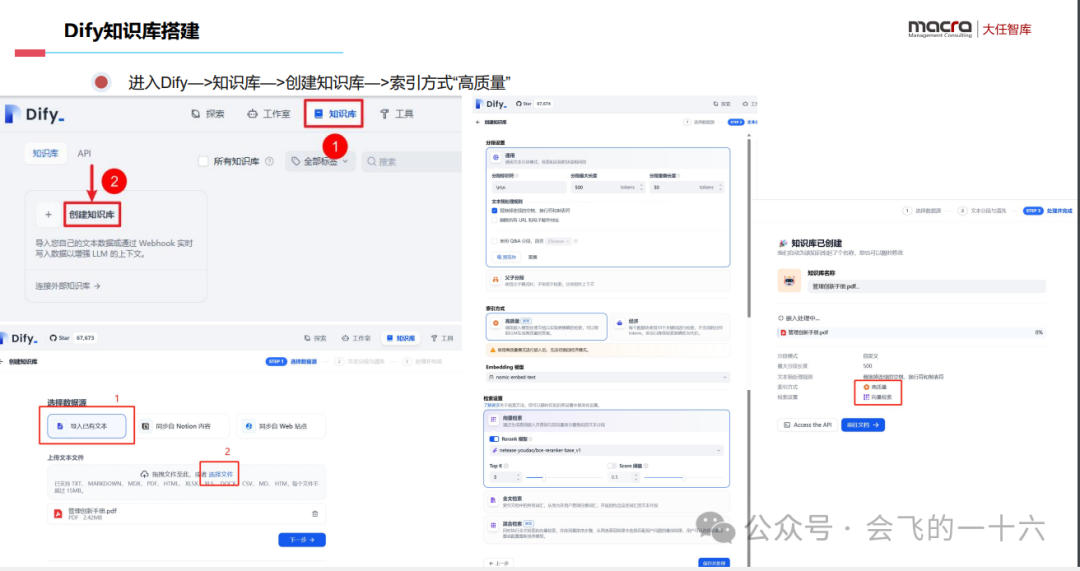Image resolution: width=1080 pixels, height=571 pixels.
Task: Click the PDF icon of 管理创新手册.pdf
Action: [x=58, y=513]
